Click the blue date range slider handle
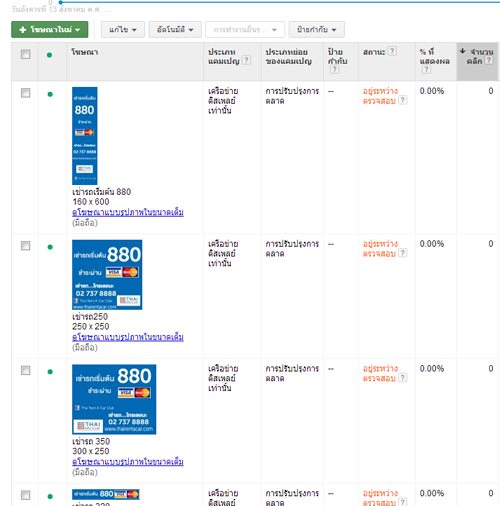Screen dimensions: 500x506 (x=61, y=2)
